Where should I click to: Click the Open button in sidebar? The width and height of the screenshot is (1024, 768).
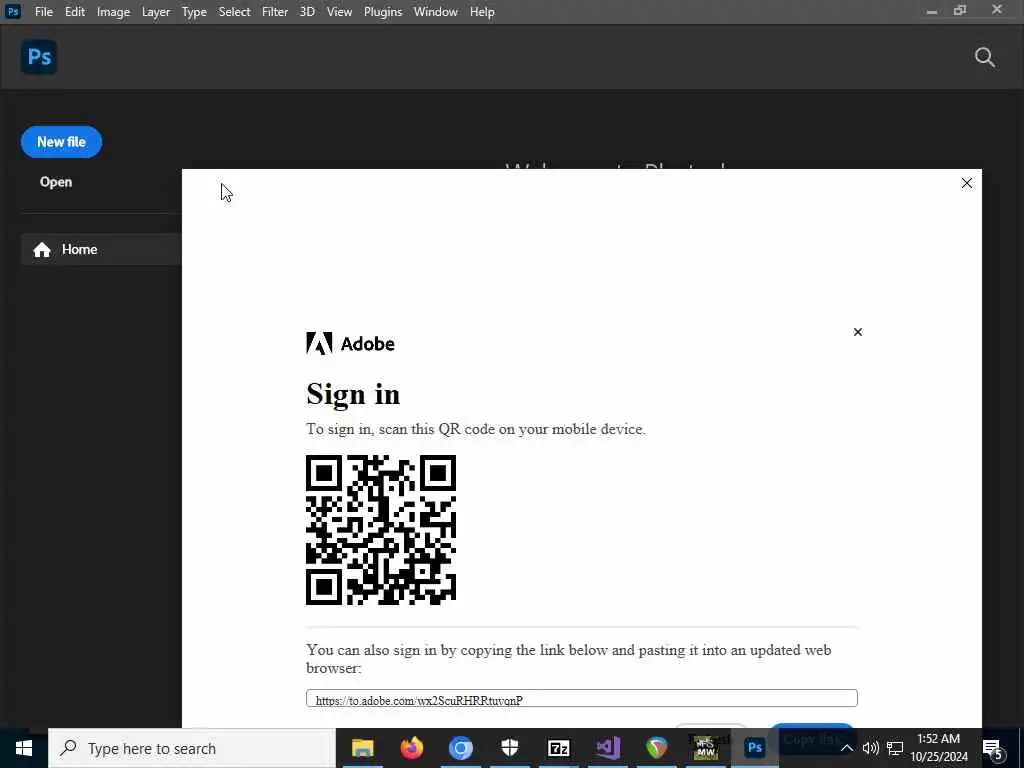pos(56,182)
